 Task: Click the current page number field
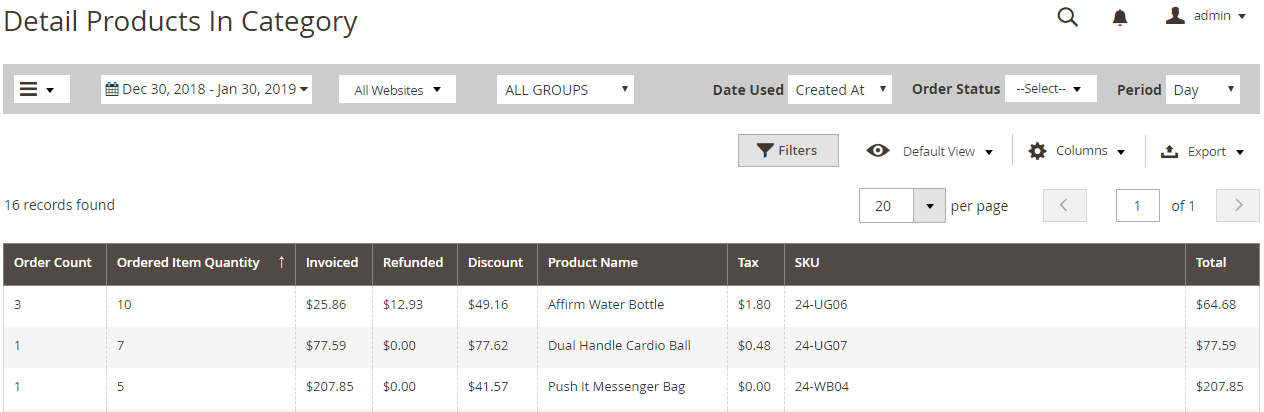click(1138, 205)
